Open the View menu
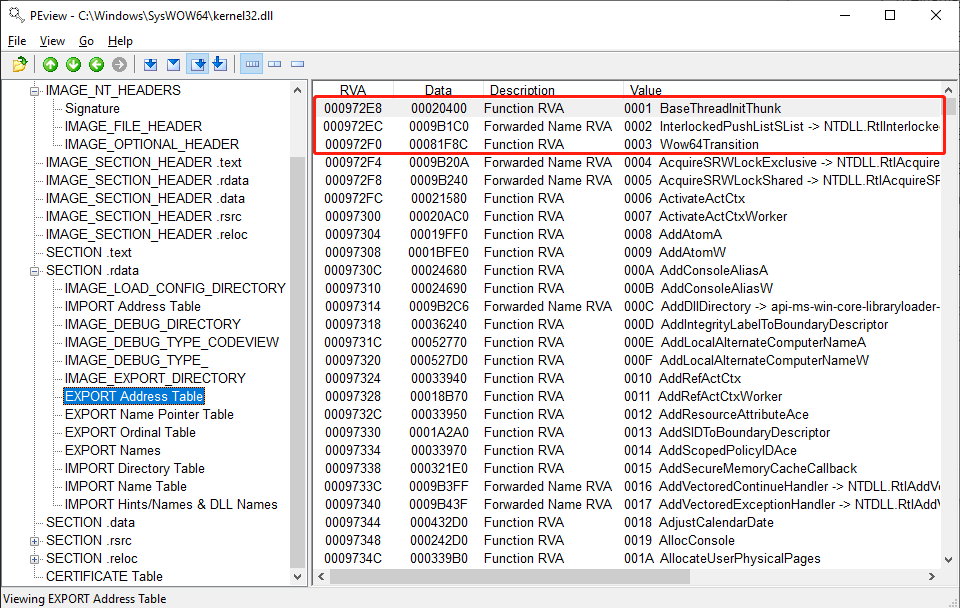 point(52,41)
